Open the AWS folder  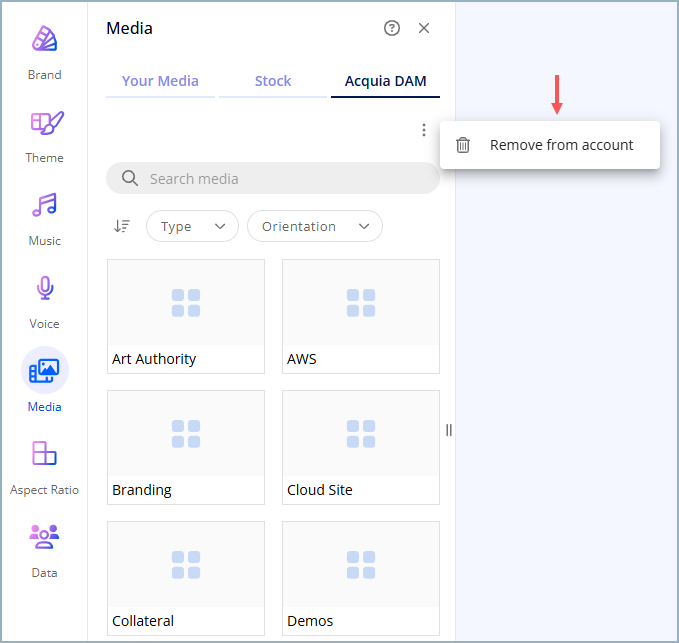point(361,317)
